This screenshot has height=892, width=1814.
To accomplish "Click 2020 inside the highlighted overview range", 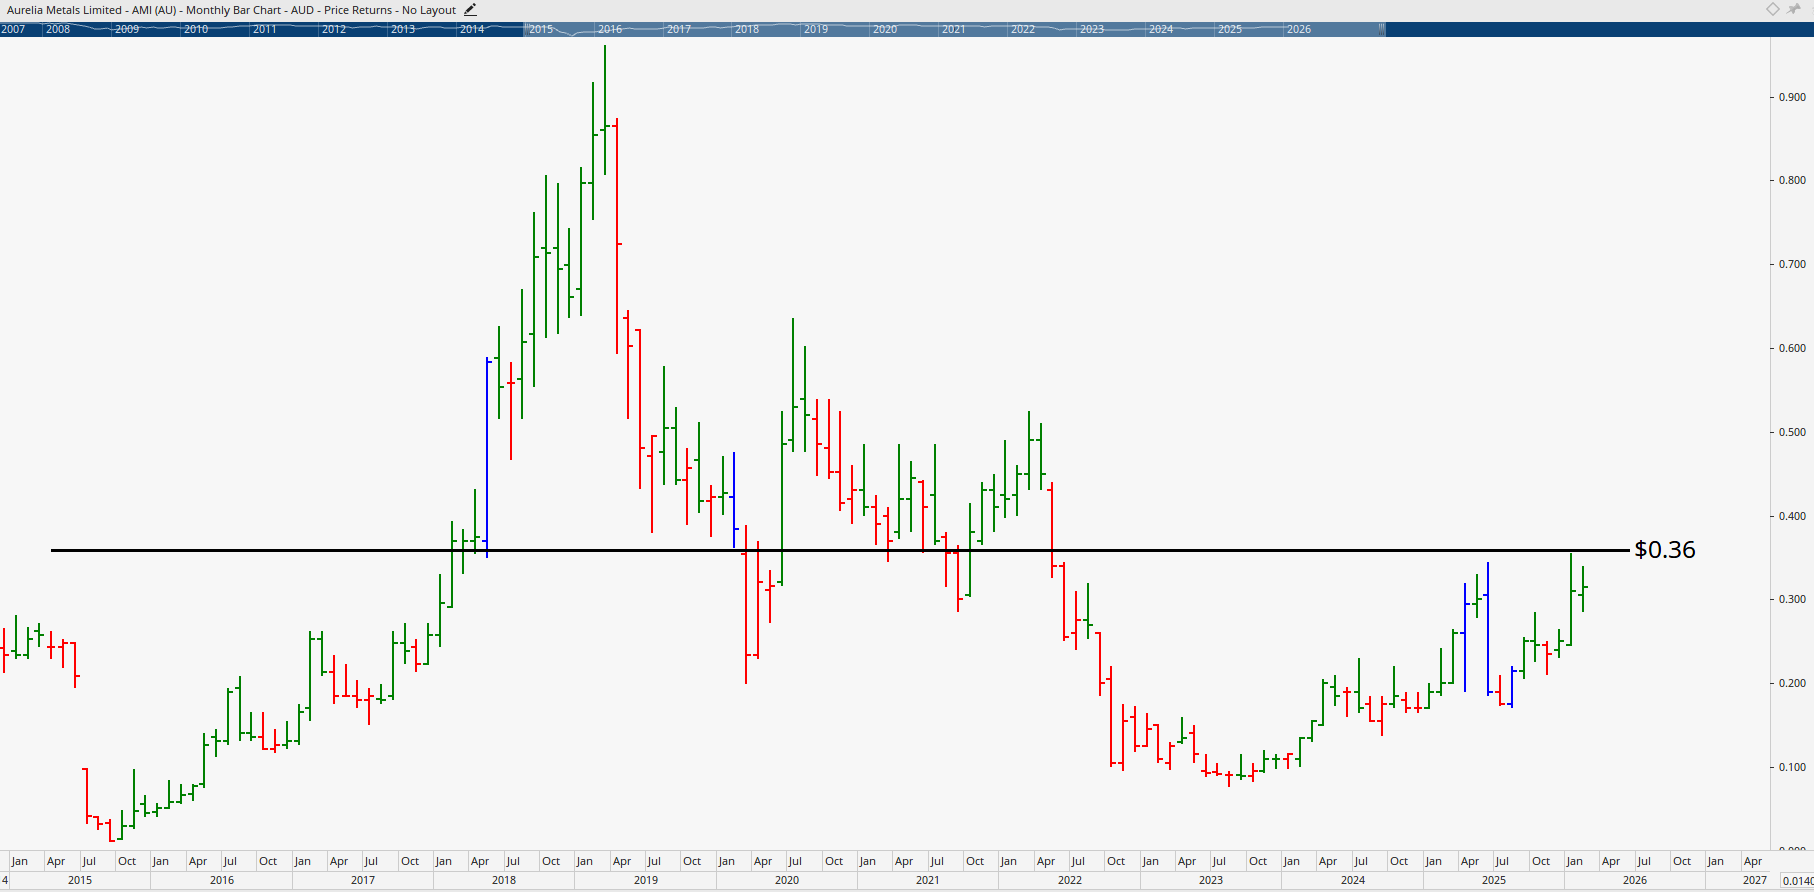I will (885, 29).
